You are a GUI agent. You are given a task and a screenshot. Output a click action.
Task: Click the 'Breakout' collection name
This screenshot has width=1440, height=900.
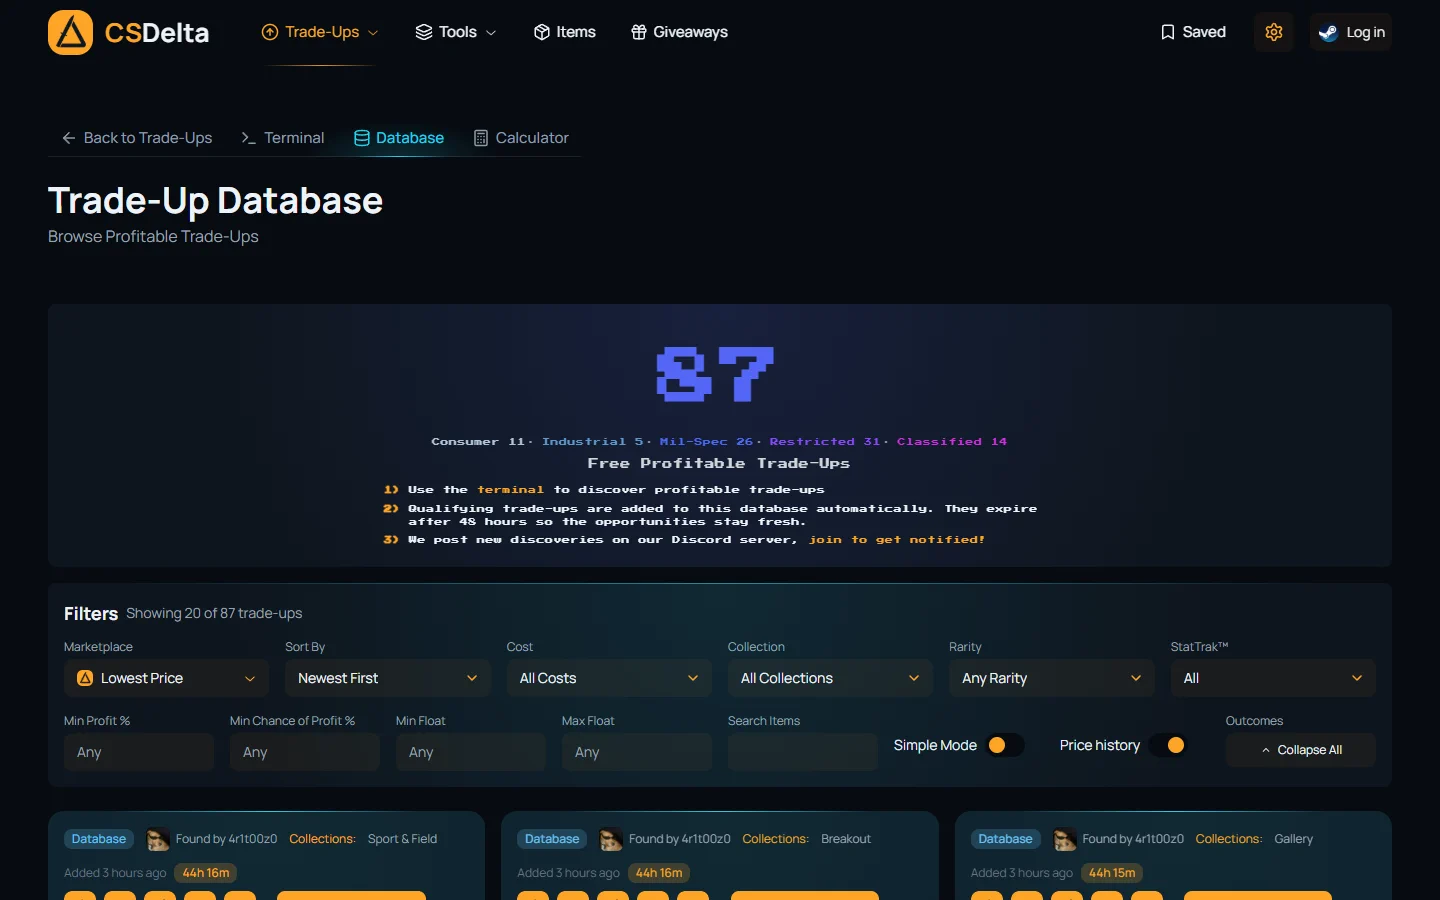tap(846, 839)
